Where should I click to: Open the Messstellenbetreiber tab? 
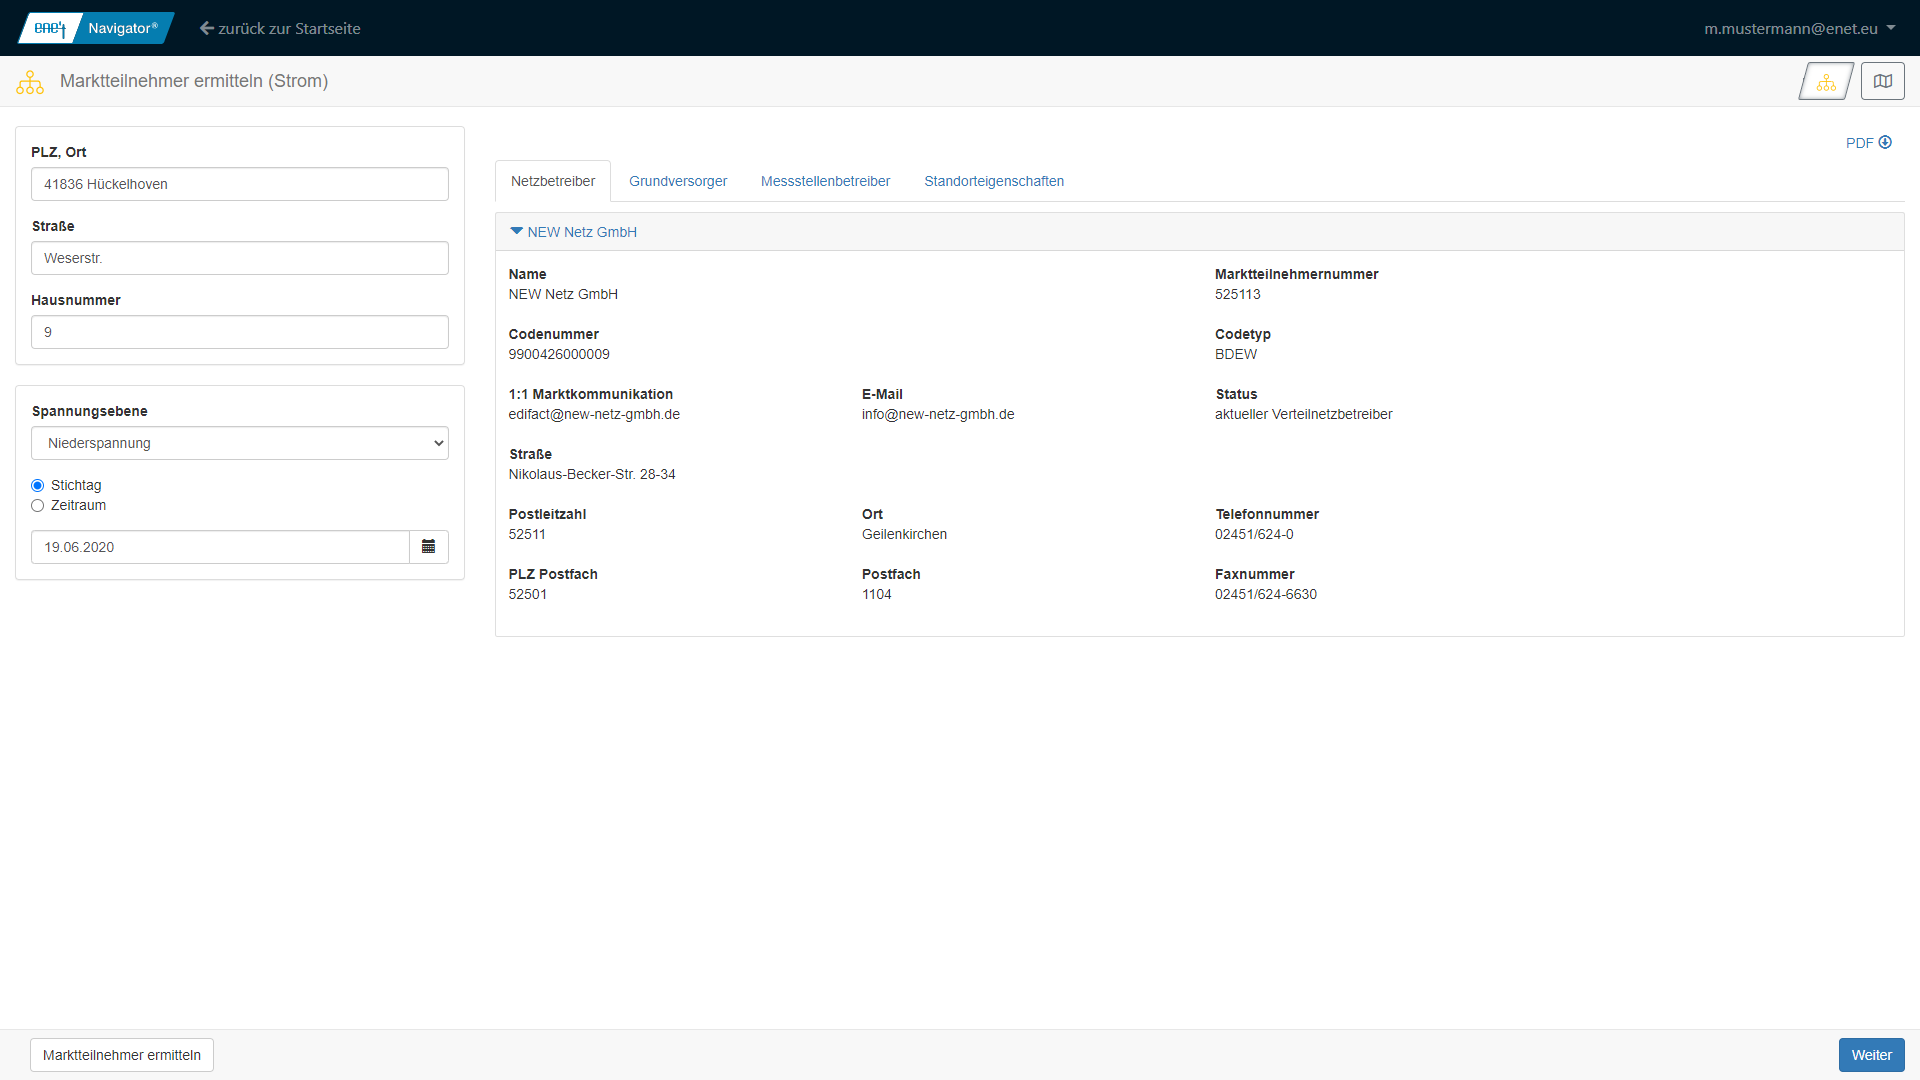coord(825,181)
